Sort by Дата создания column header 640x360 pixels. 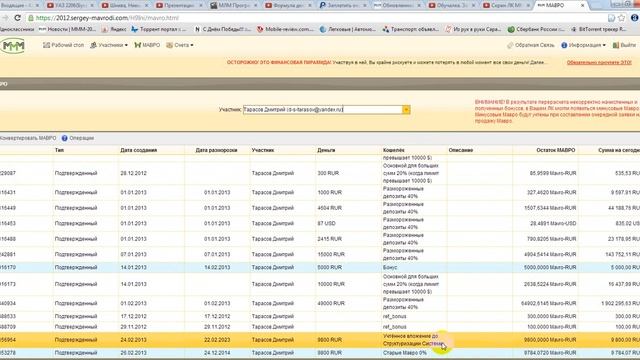[138, 150]
